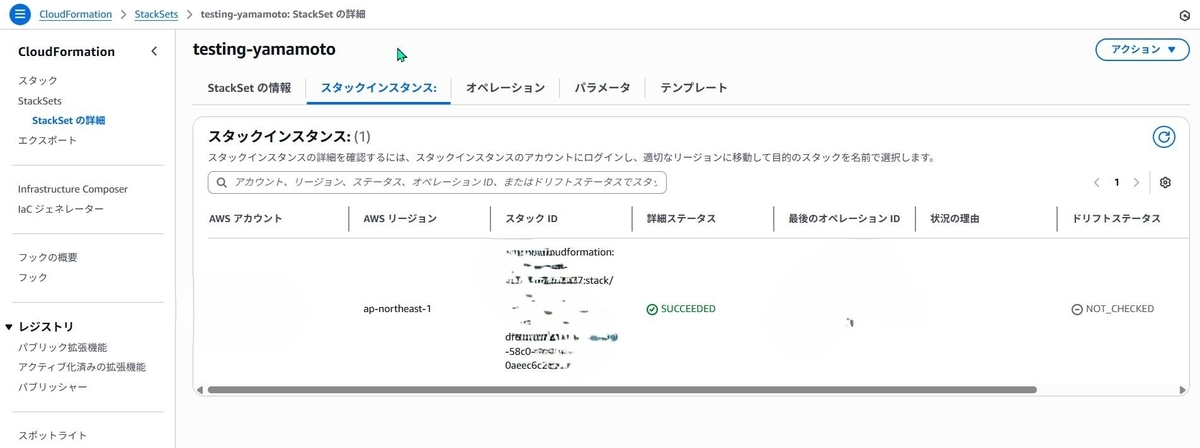Click the CloudFormation breadcrumb link
The height and width of the screenshot is (448, 1200).
(76, 15)
